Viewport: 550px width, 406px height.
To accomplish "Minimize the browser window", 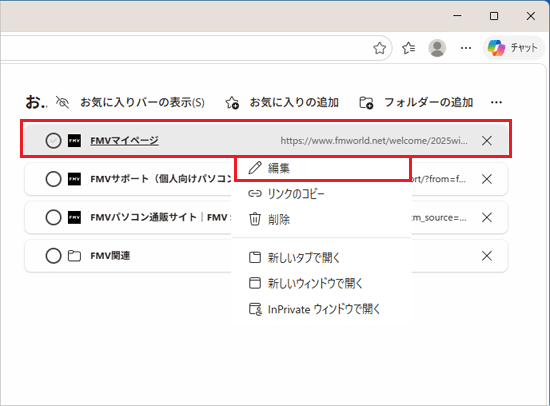I will [x=457, y=16].
